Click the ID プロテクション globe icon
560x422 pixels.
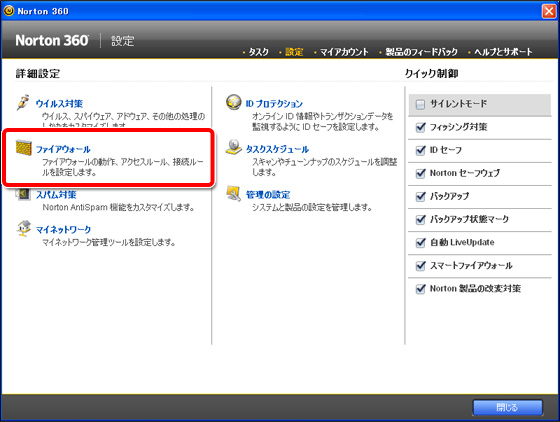click(x=234, y=102)
